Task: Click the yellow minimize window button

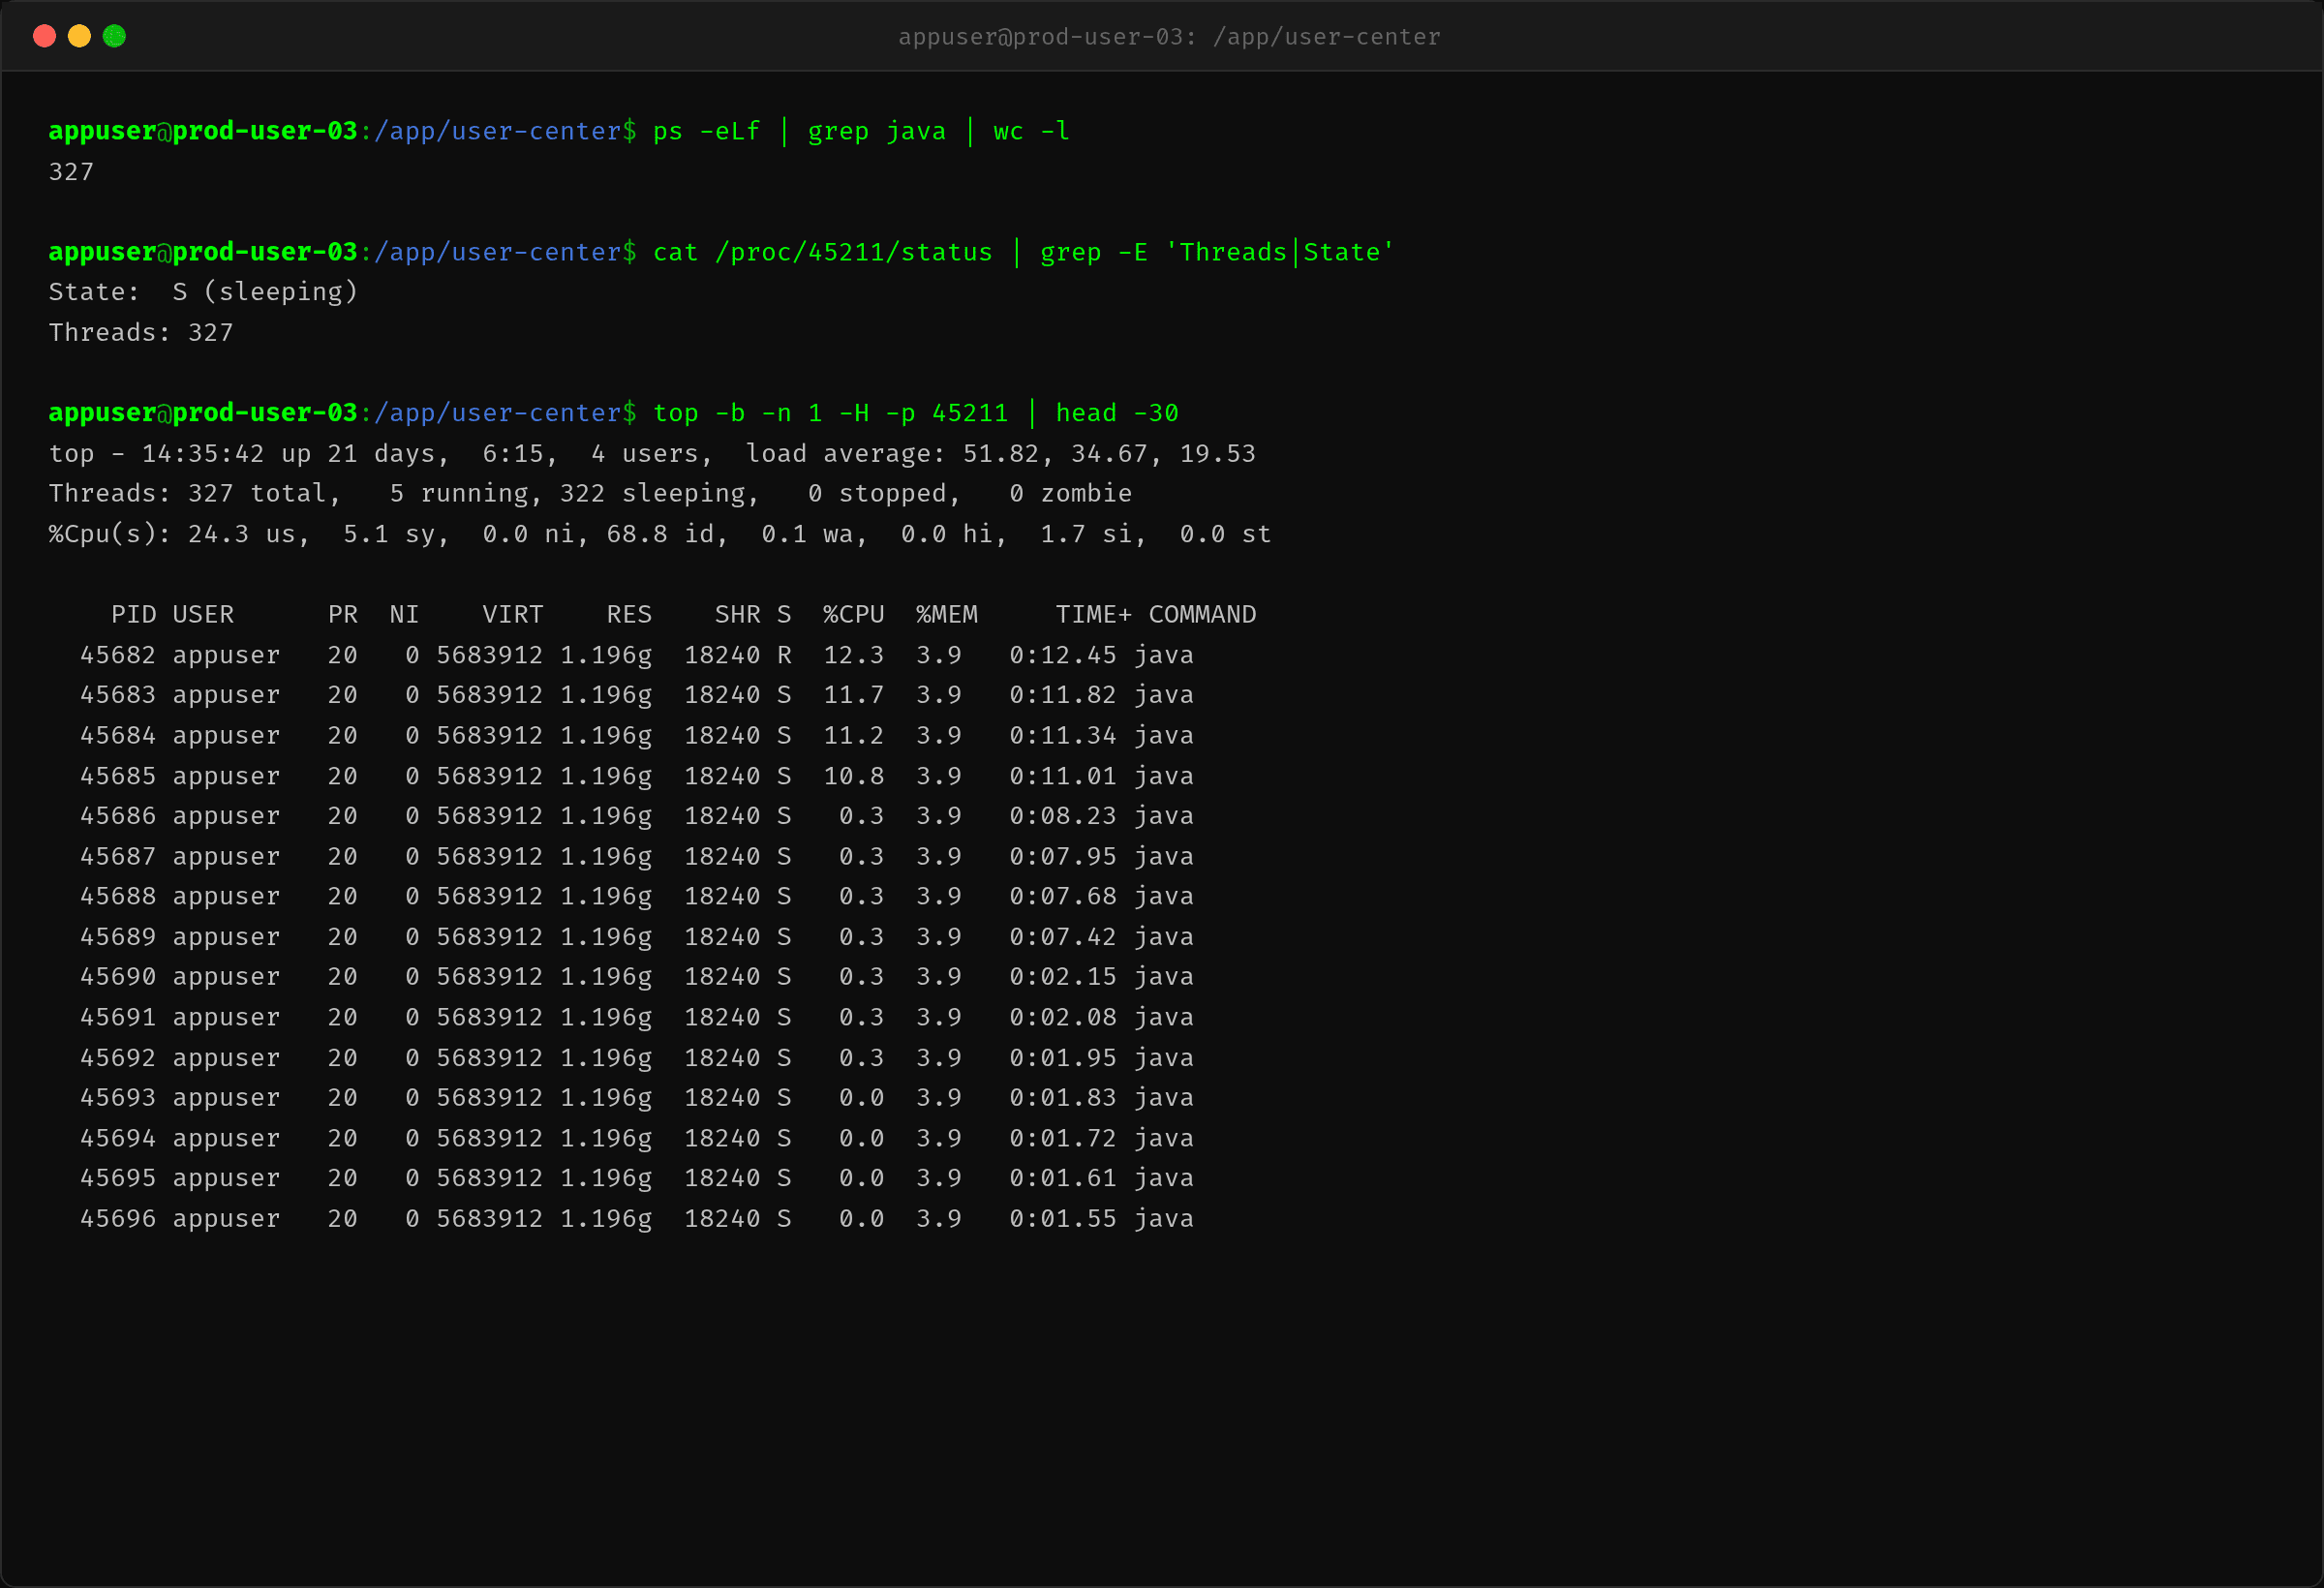Action: pyautogui.click(x=79, y=36)
